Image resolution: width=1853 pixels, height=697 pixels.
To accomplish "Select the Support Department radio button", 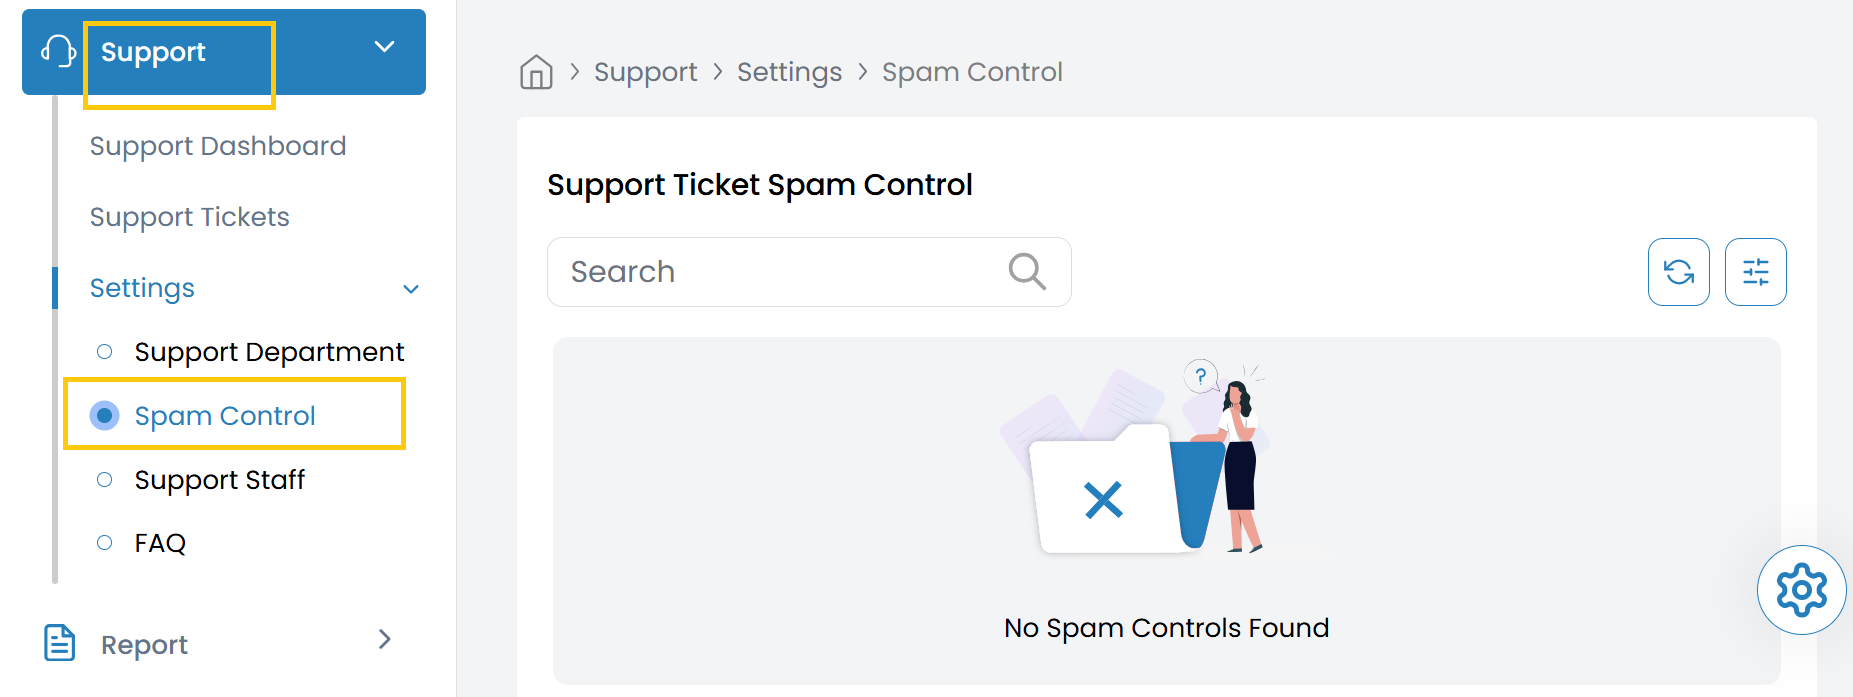I will 104,351.
